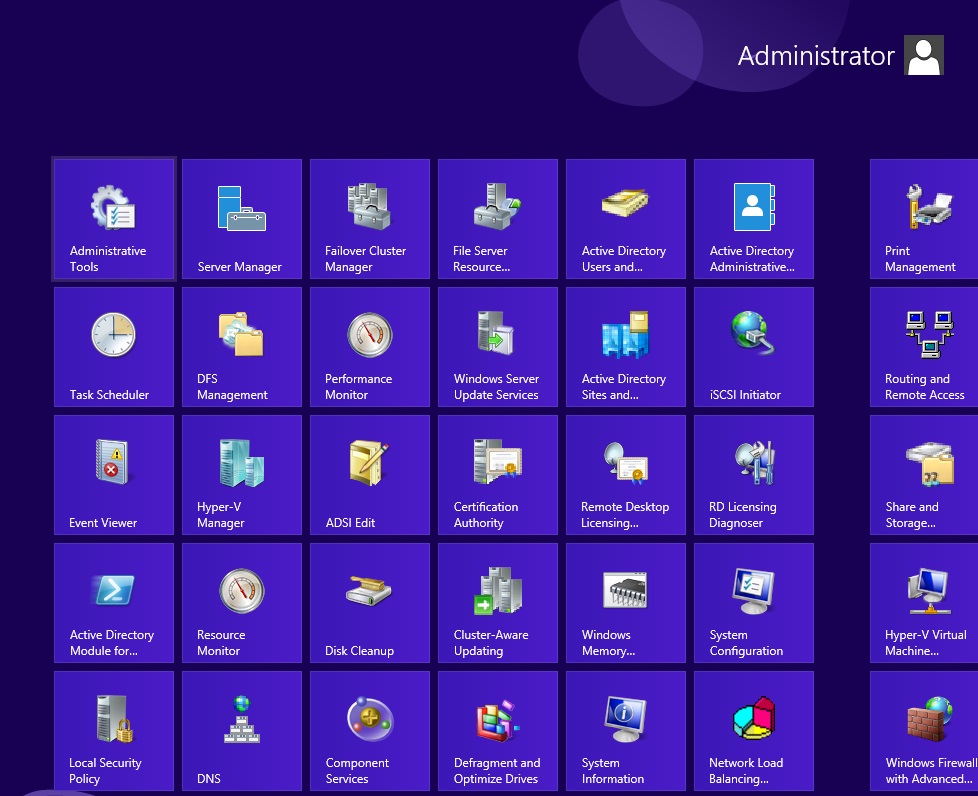
Task: Open Windows Server Update Services
Action: click(497, 347)
